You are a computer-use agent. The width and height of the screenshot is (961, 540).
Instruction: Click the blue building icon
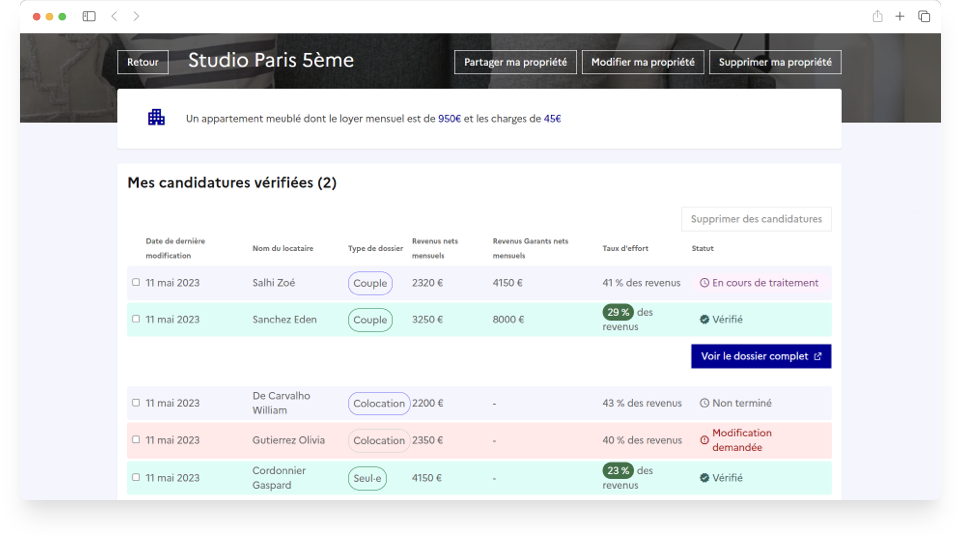156,118
